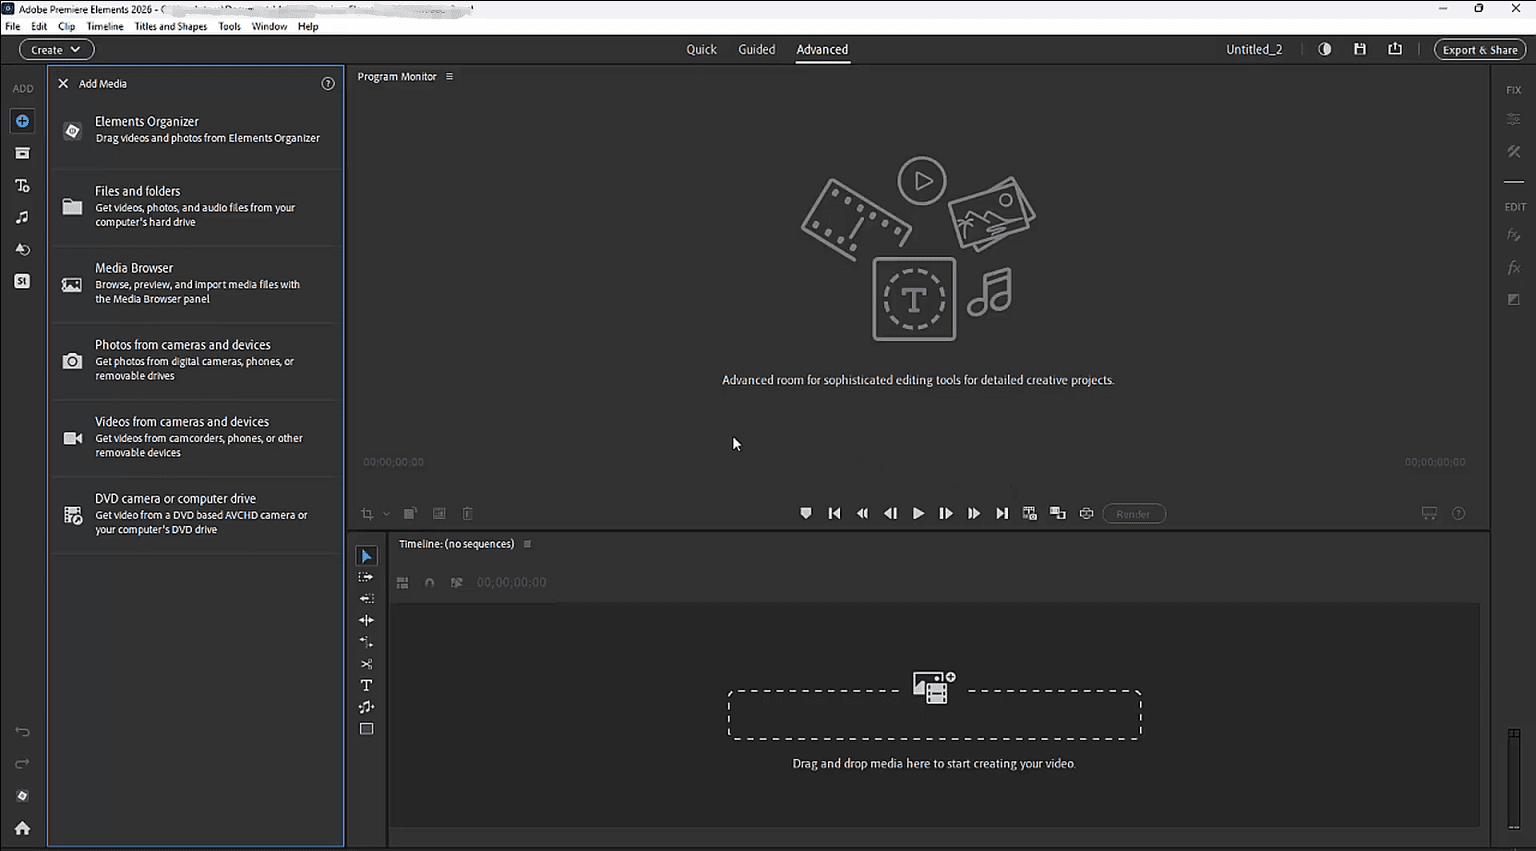Click the Export & Share button
Image resolution: width=1536 pixels, height=851 pixels.
coord(1480,49)
